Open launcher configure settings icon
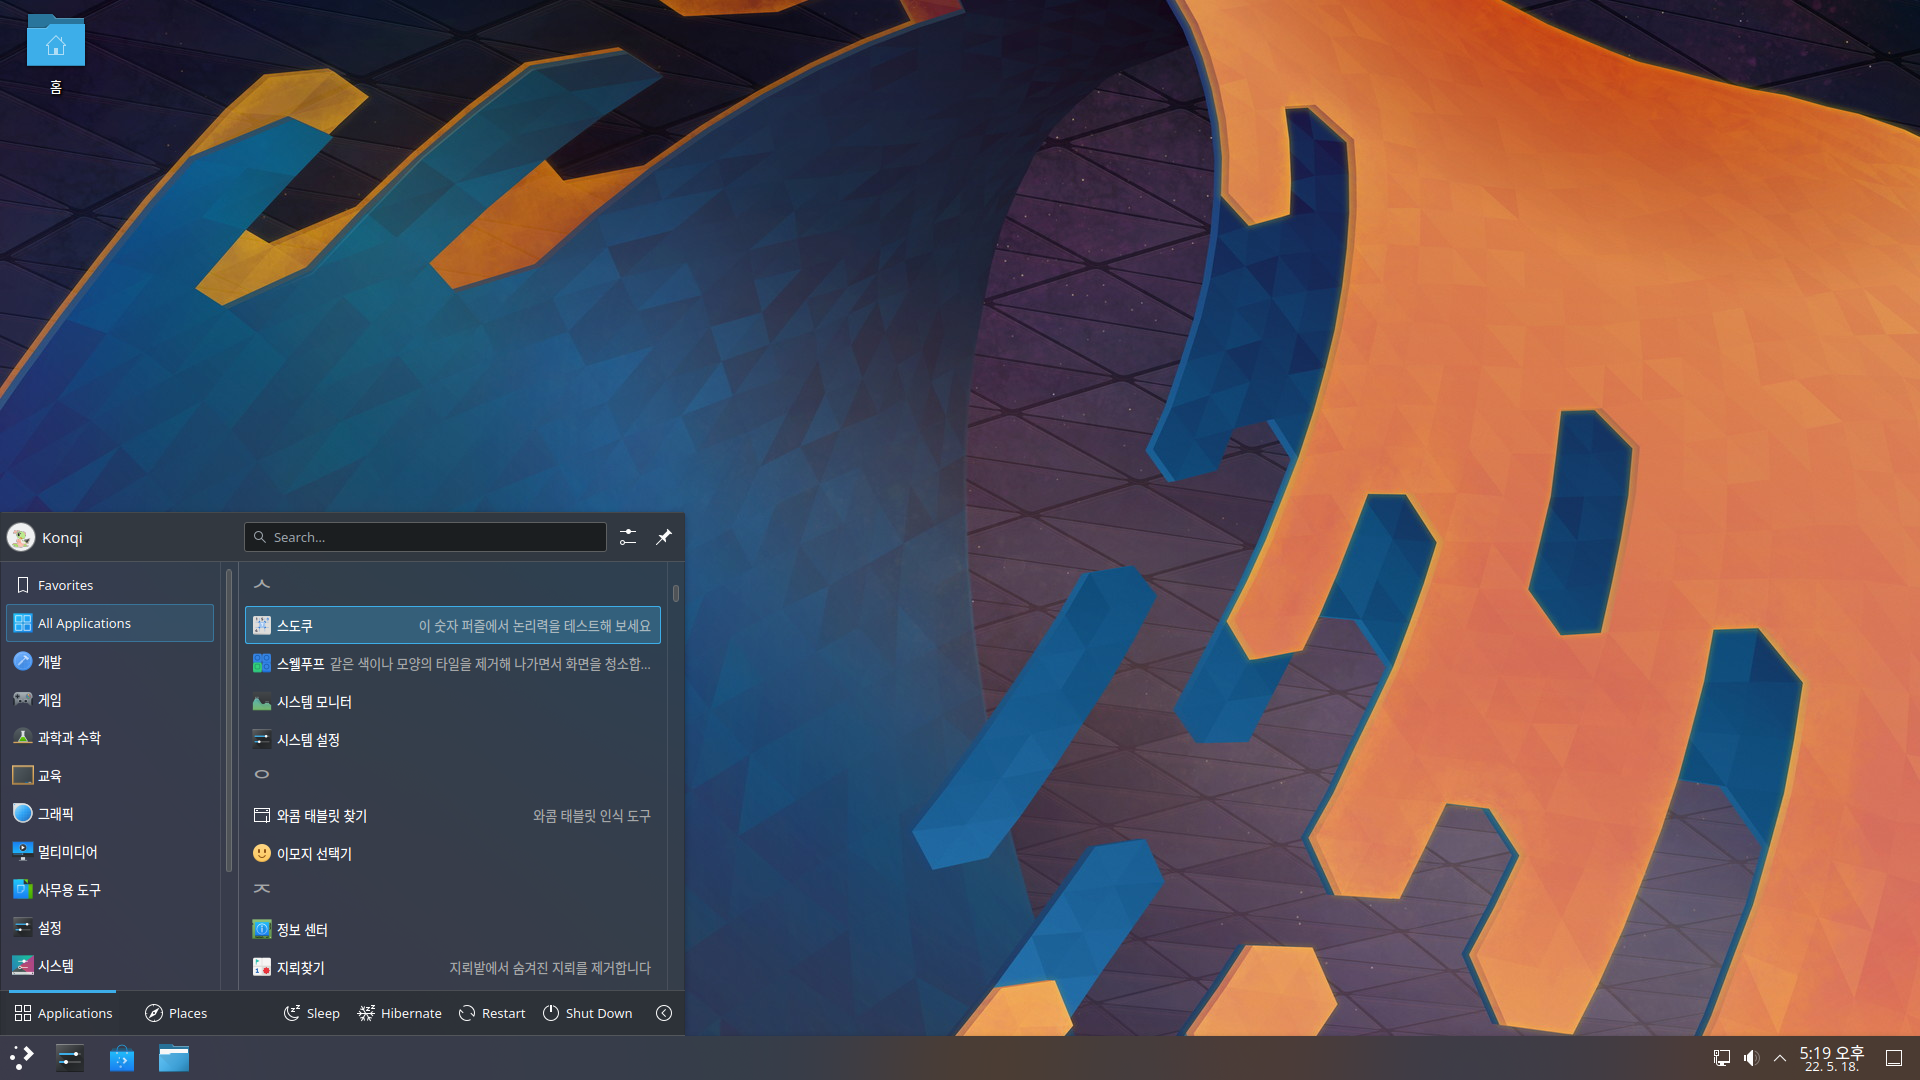This screenshot has height=1080, width=1920. pyautogui.click(x=627, y=537)
